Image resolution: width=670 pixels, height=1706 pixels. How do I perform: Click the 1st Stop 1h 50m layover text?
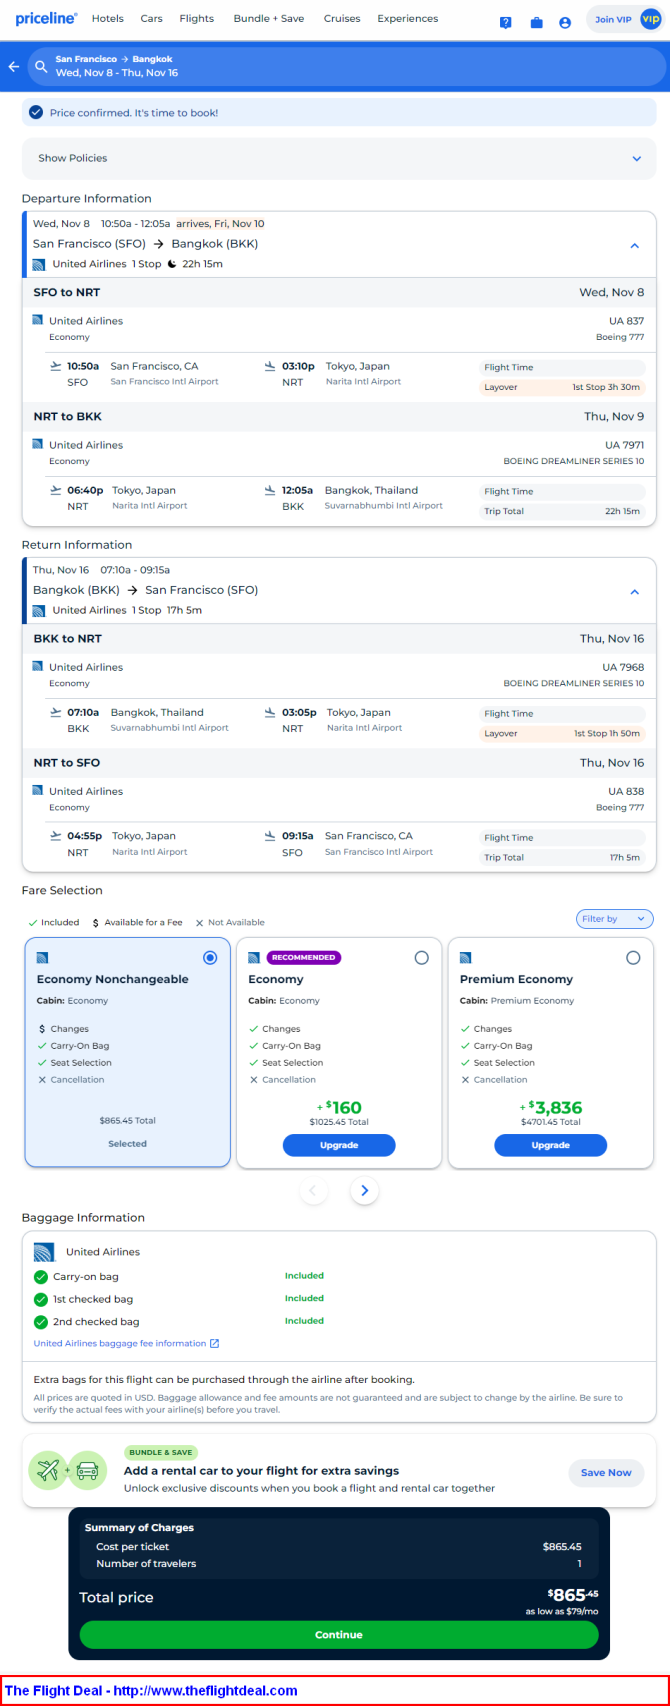607,733
